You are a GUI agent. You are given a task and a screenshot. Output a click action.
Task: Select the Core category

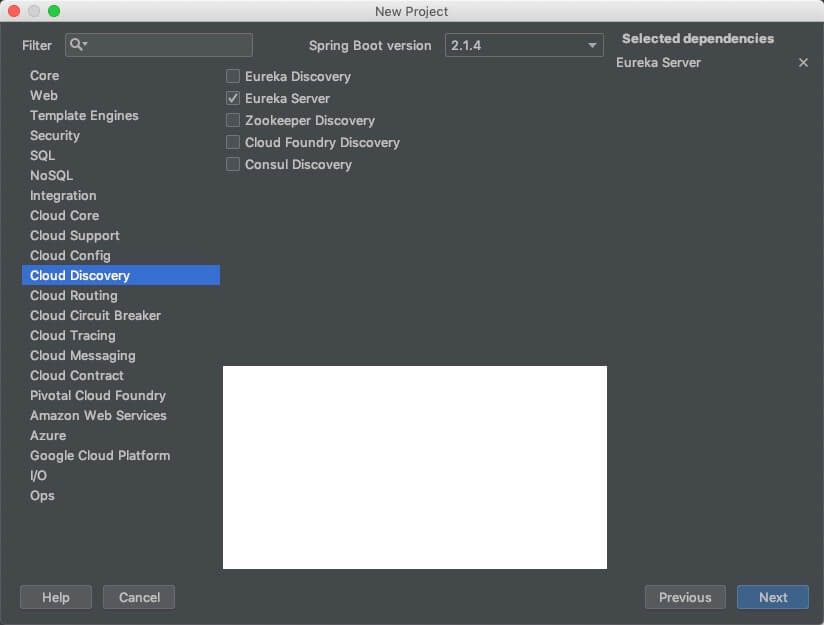pyautogui.click(x=121, y=76)
